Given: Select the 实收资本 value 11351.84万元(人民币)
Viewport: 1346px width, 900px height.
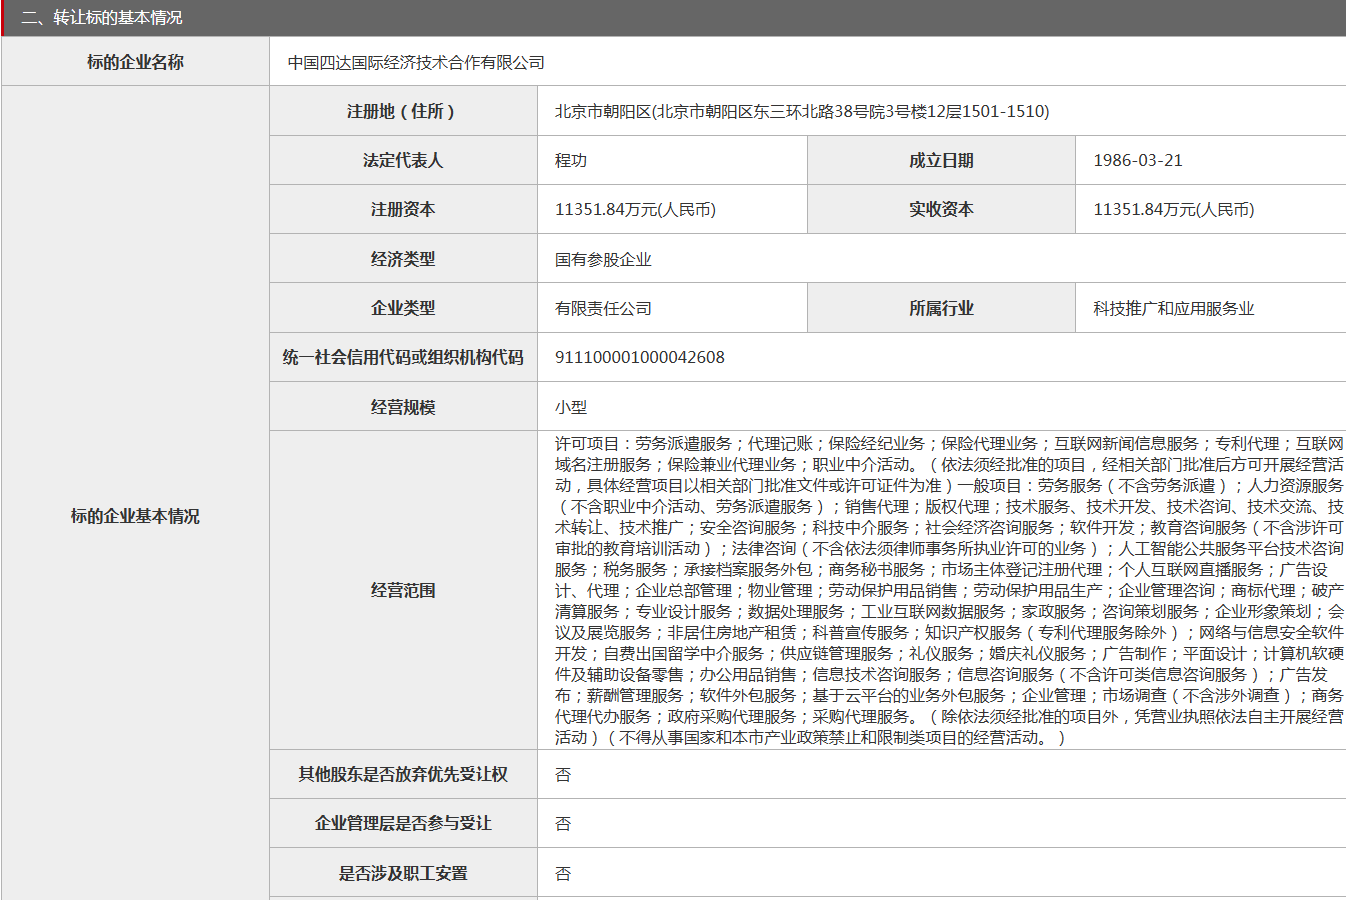Looking at the screenshot, I should point(1173,209).
